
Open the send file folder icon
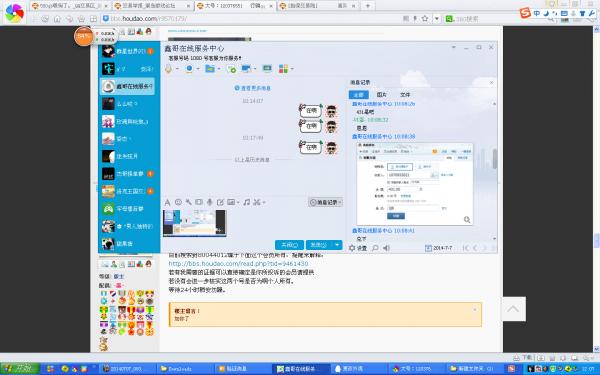(x=210, y=69)
